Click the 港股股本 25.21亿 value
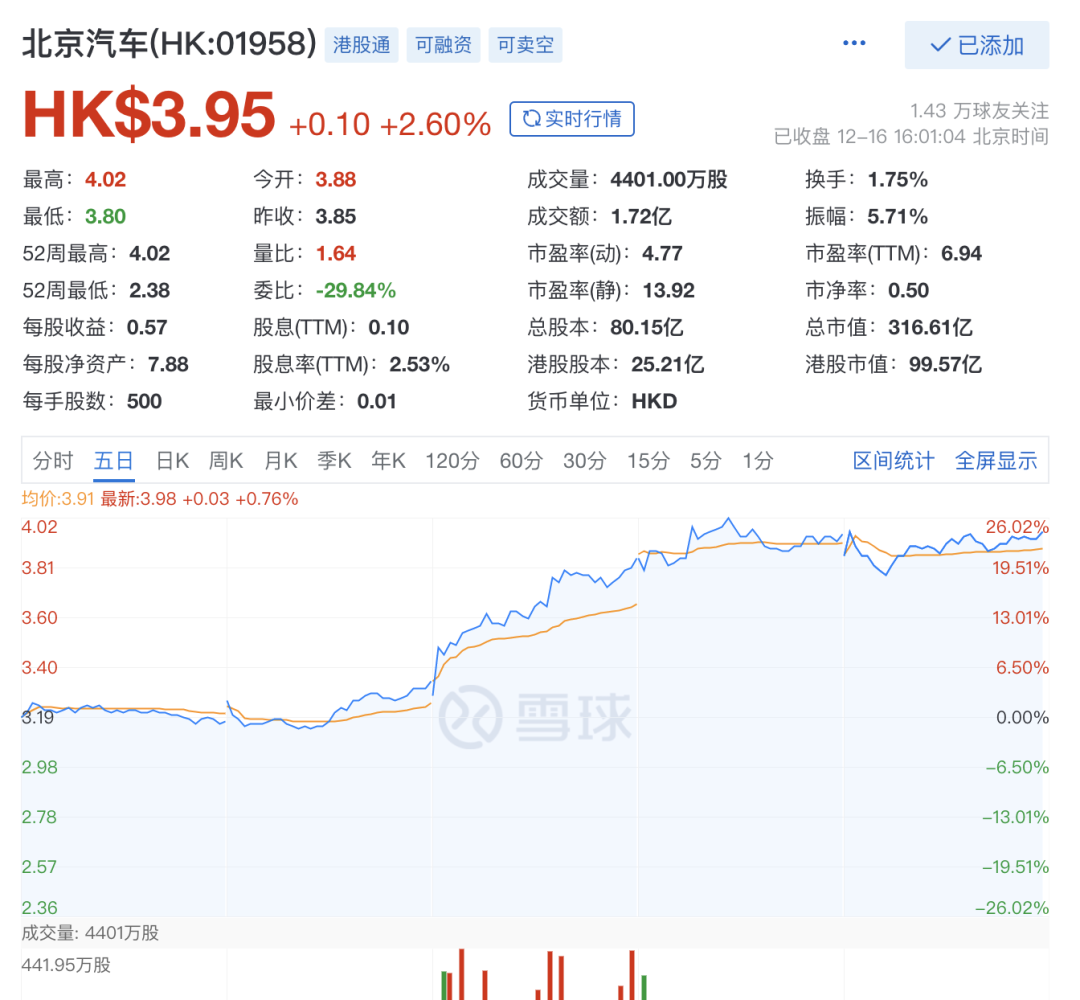Screen dimensions: 1080x1000 [668, 364]
